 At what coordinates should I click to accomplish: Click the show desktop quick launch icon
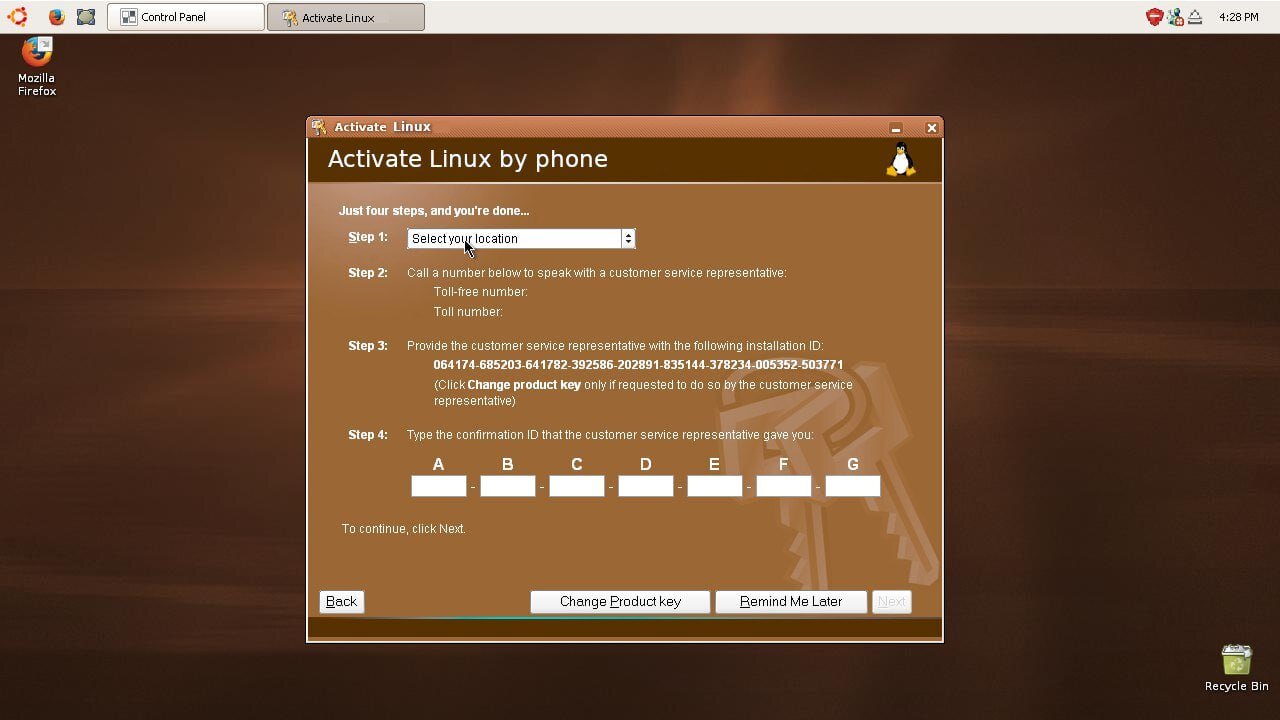(x=86, y=17)
